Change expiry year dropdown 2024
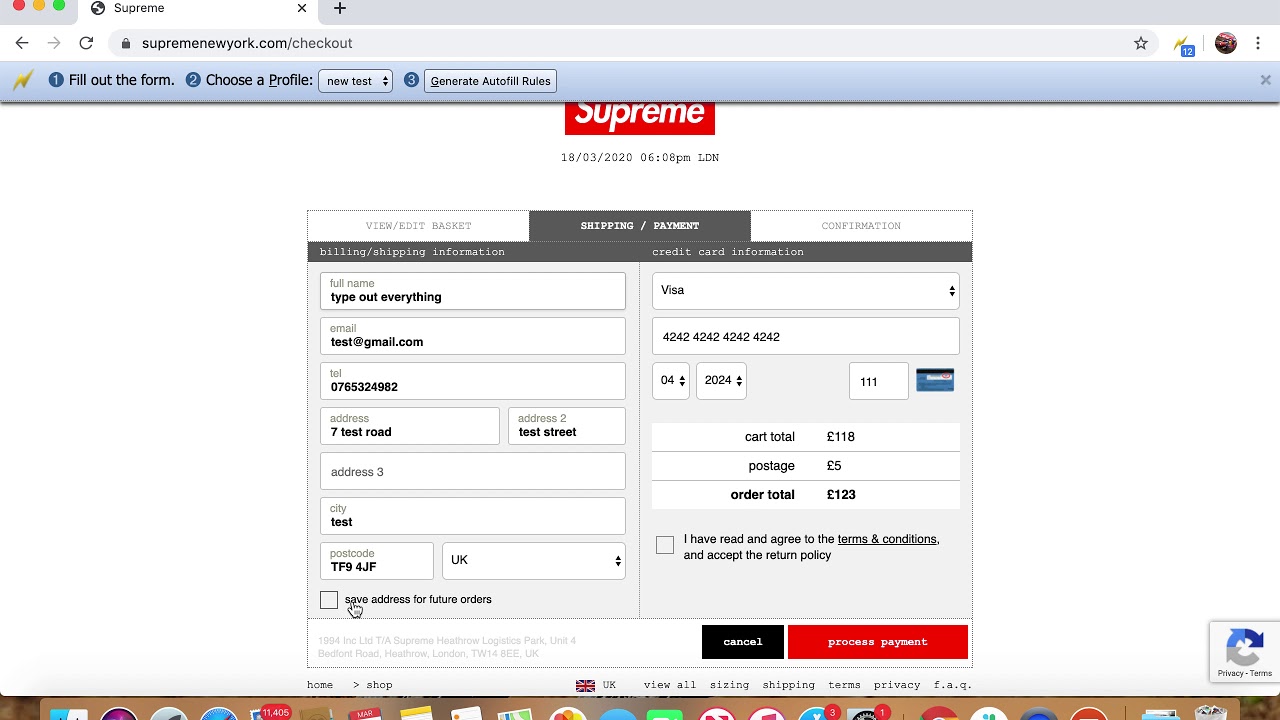Viewport: 1280px width, 720px height. tap(721, 380)
